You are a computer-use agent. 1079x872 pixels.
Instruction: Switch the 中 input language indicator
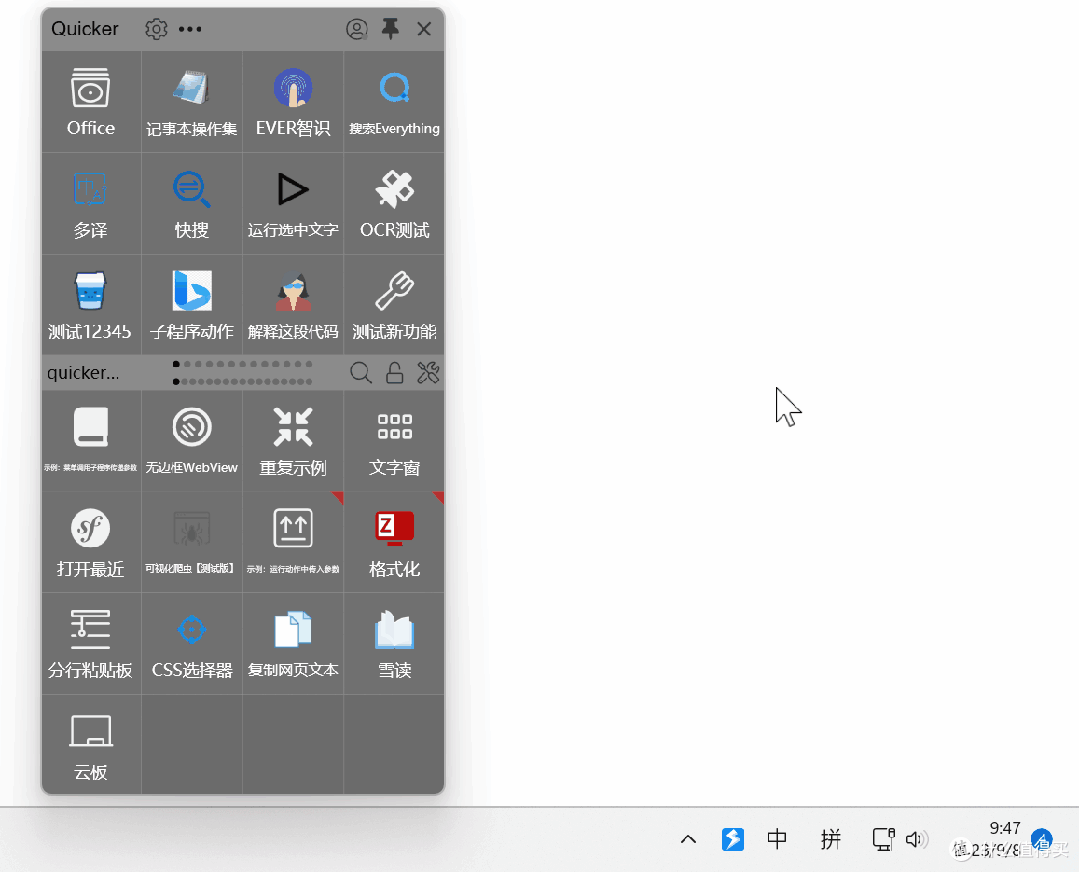click(777, 839)
